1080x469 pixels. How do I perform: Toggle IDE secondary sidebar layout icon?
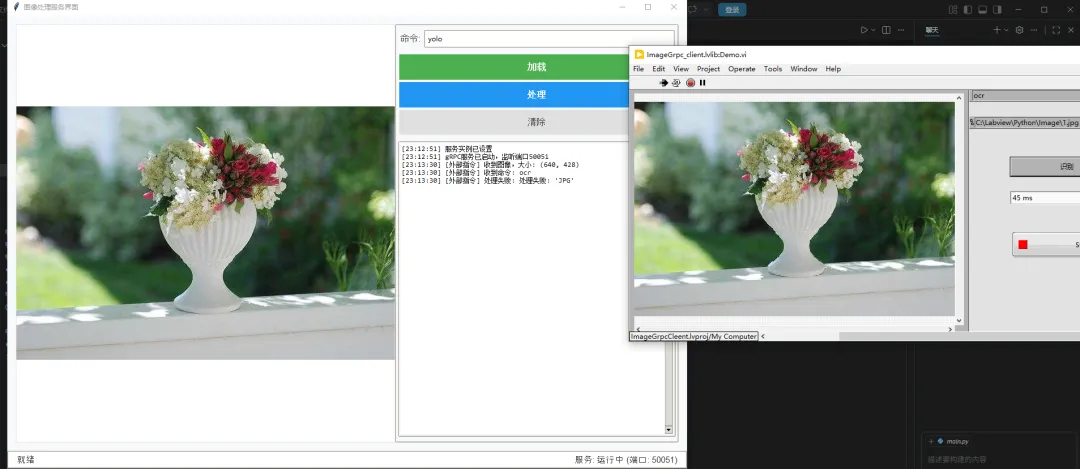997,10
